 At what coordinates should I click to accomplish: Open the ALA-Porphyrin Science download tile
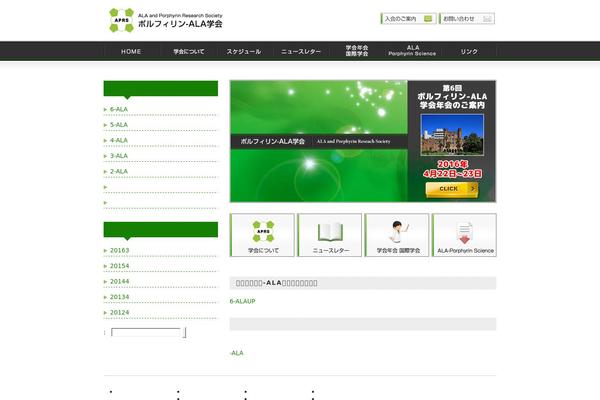464,235
